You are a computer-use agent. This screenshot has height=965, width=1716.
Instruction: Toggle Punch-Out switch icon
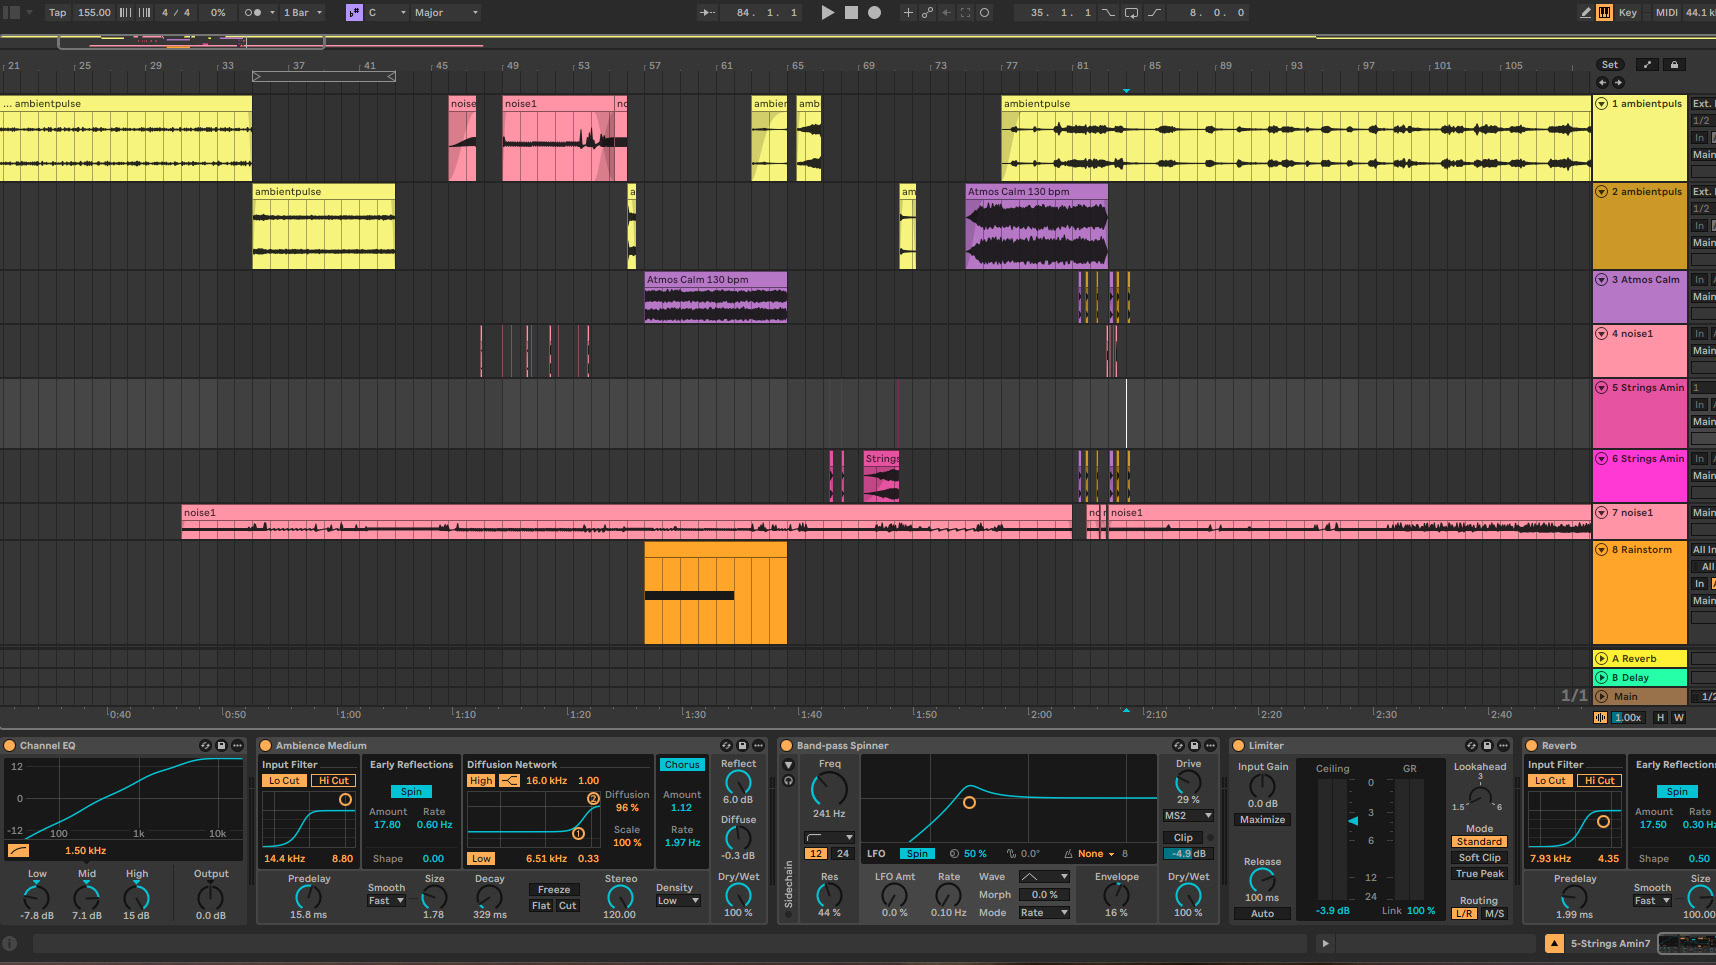click(x=1154, y=13)
